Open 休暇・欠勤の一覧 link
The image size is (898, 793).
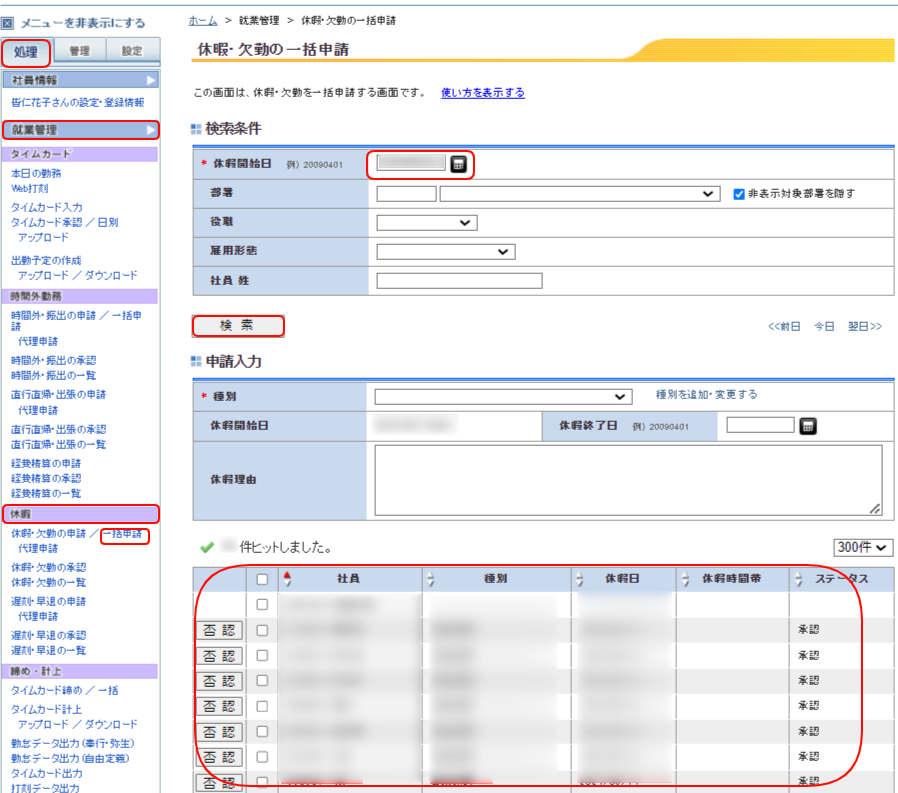point(49,583)
